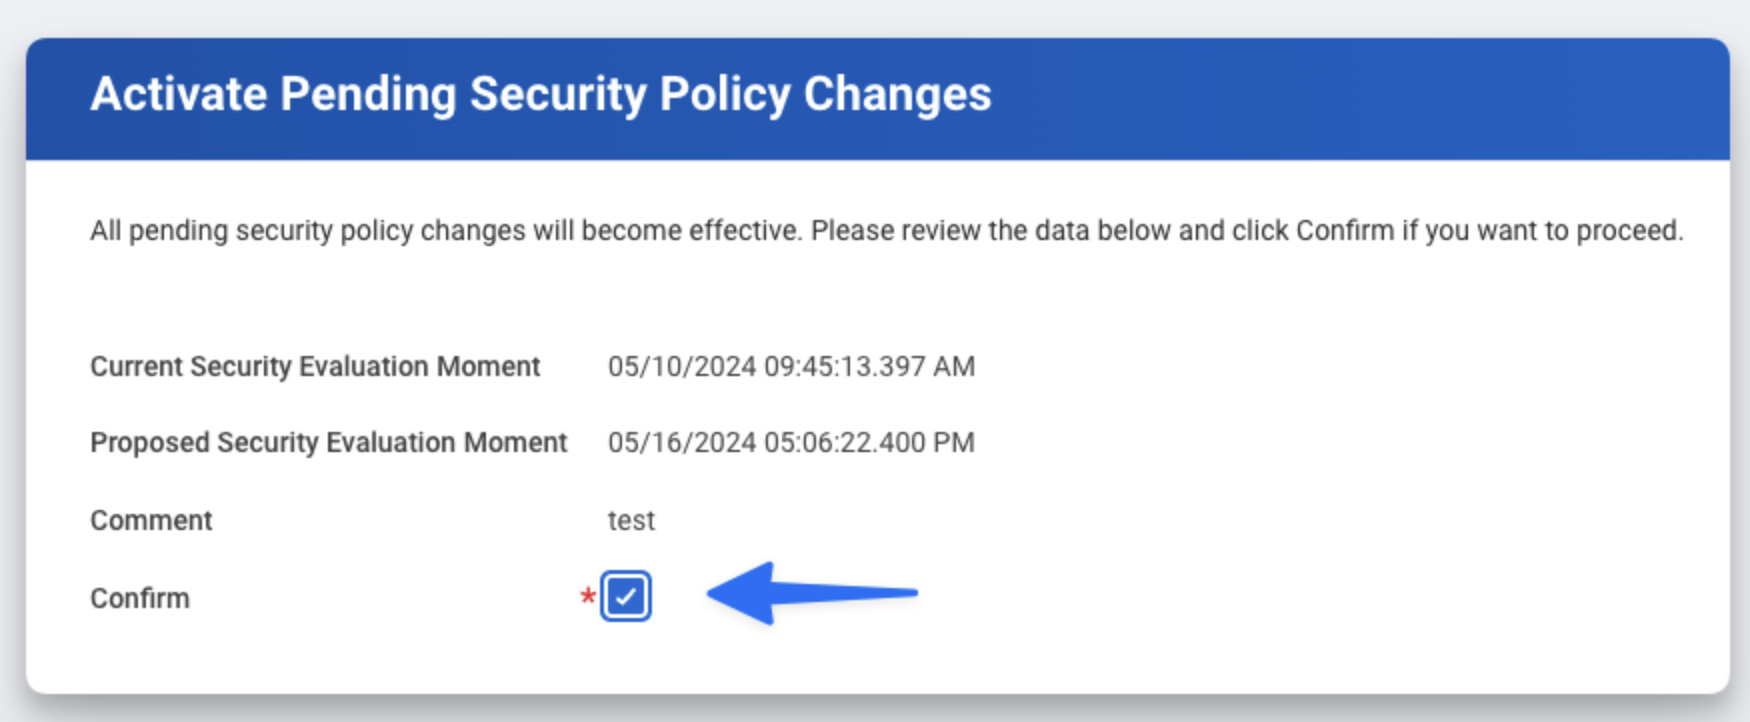Select the Proposed Security Evaluation Moment label

(x=328, y=443)
